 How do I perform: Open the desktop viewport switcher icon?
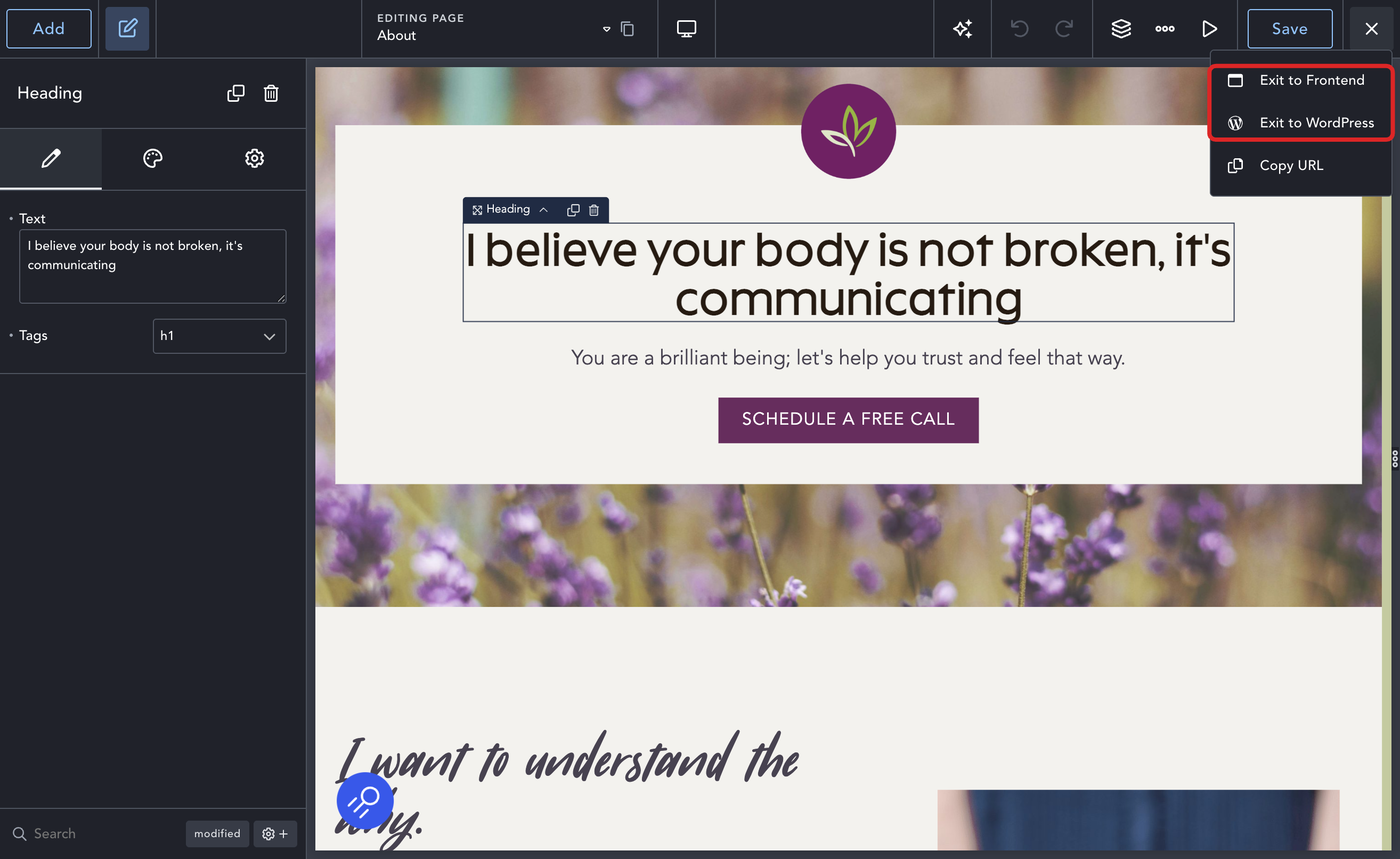[x=687, y=29]
